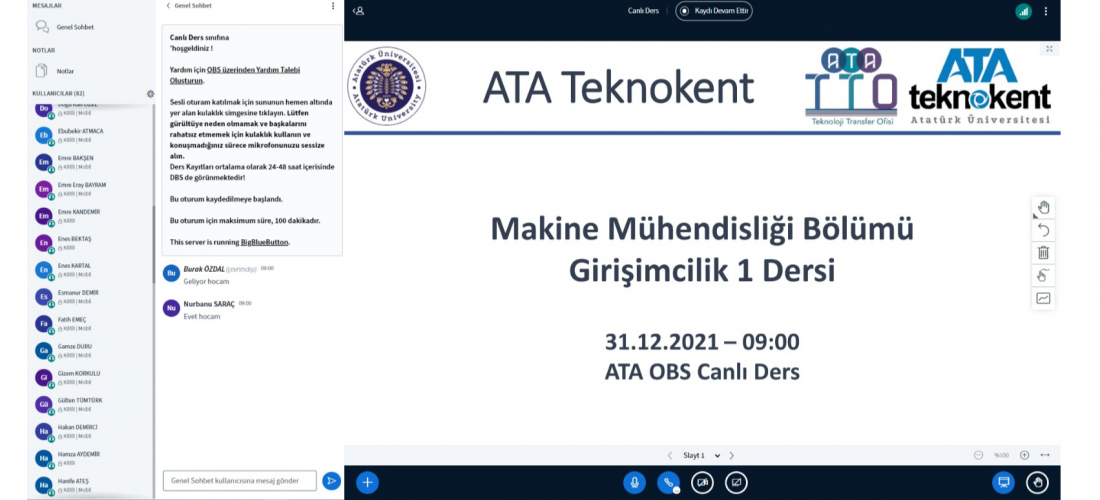This screenshot has height=500, width=1100.
Task: Fit slide to width
Action: pyautogui.click(x=1045, y=455)
